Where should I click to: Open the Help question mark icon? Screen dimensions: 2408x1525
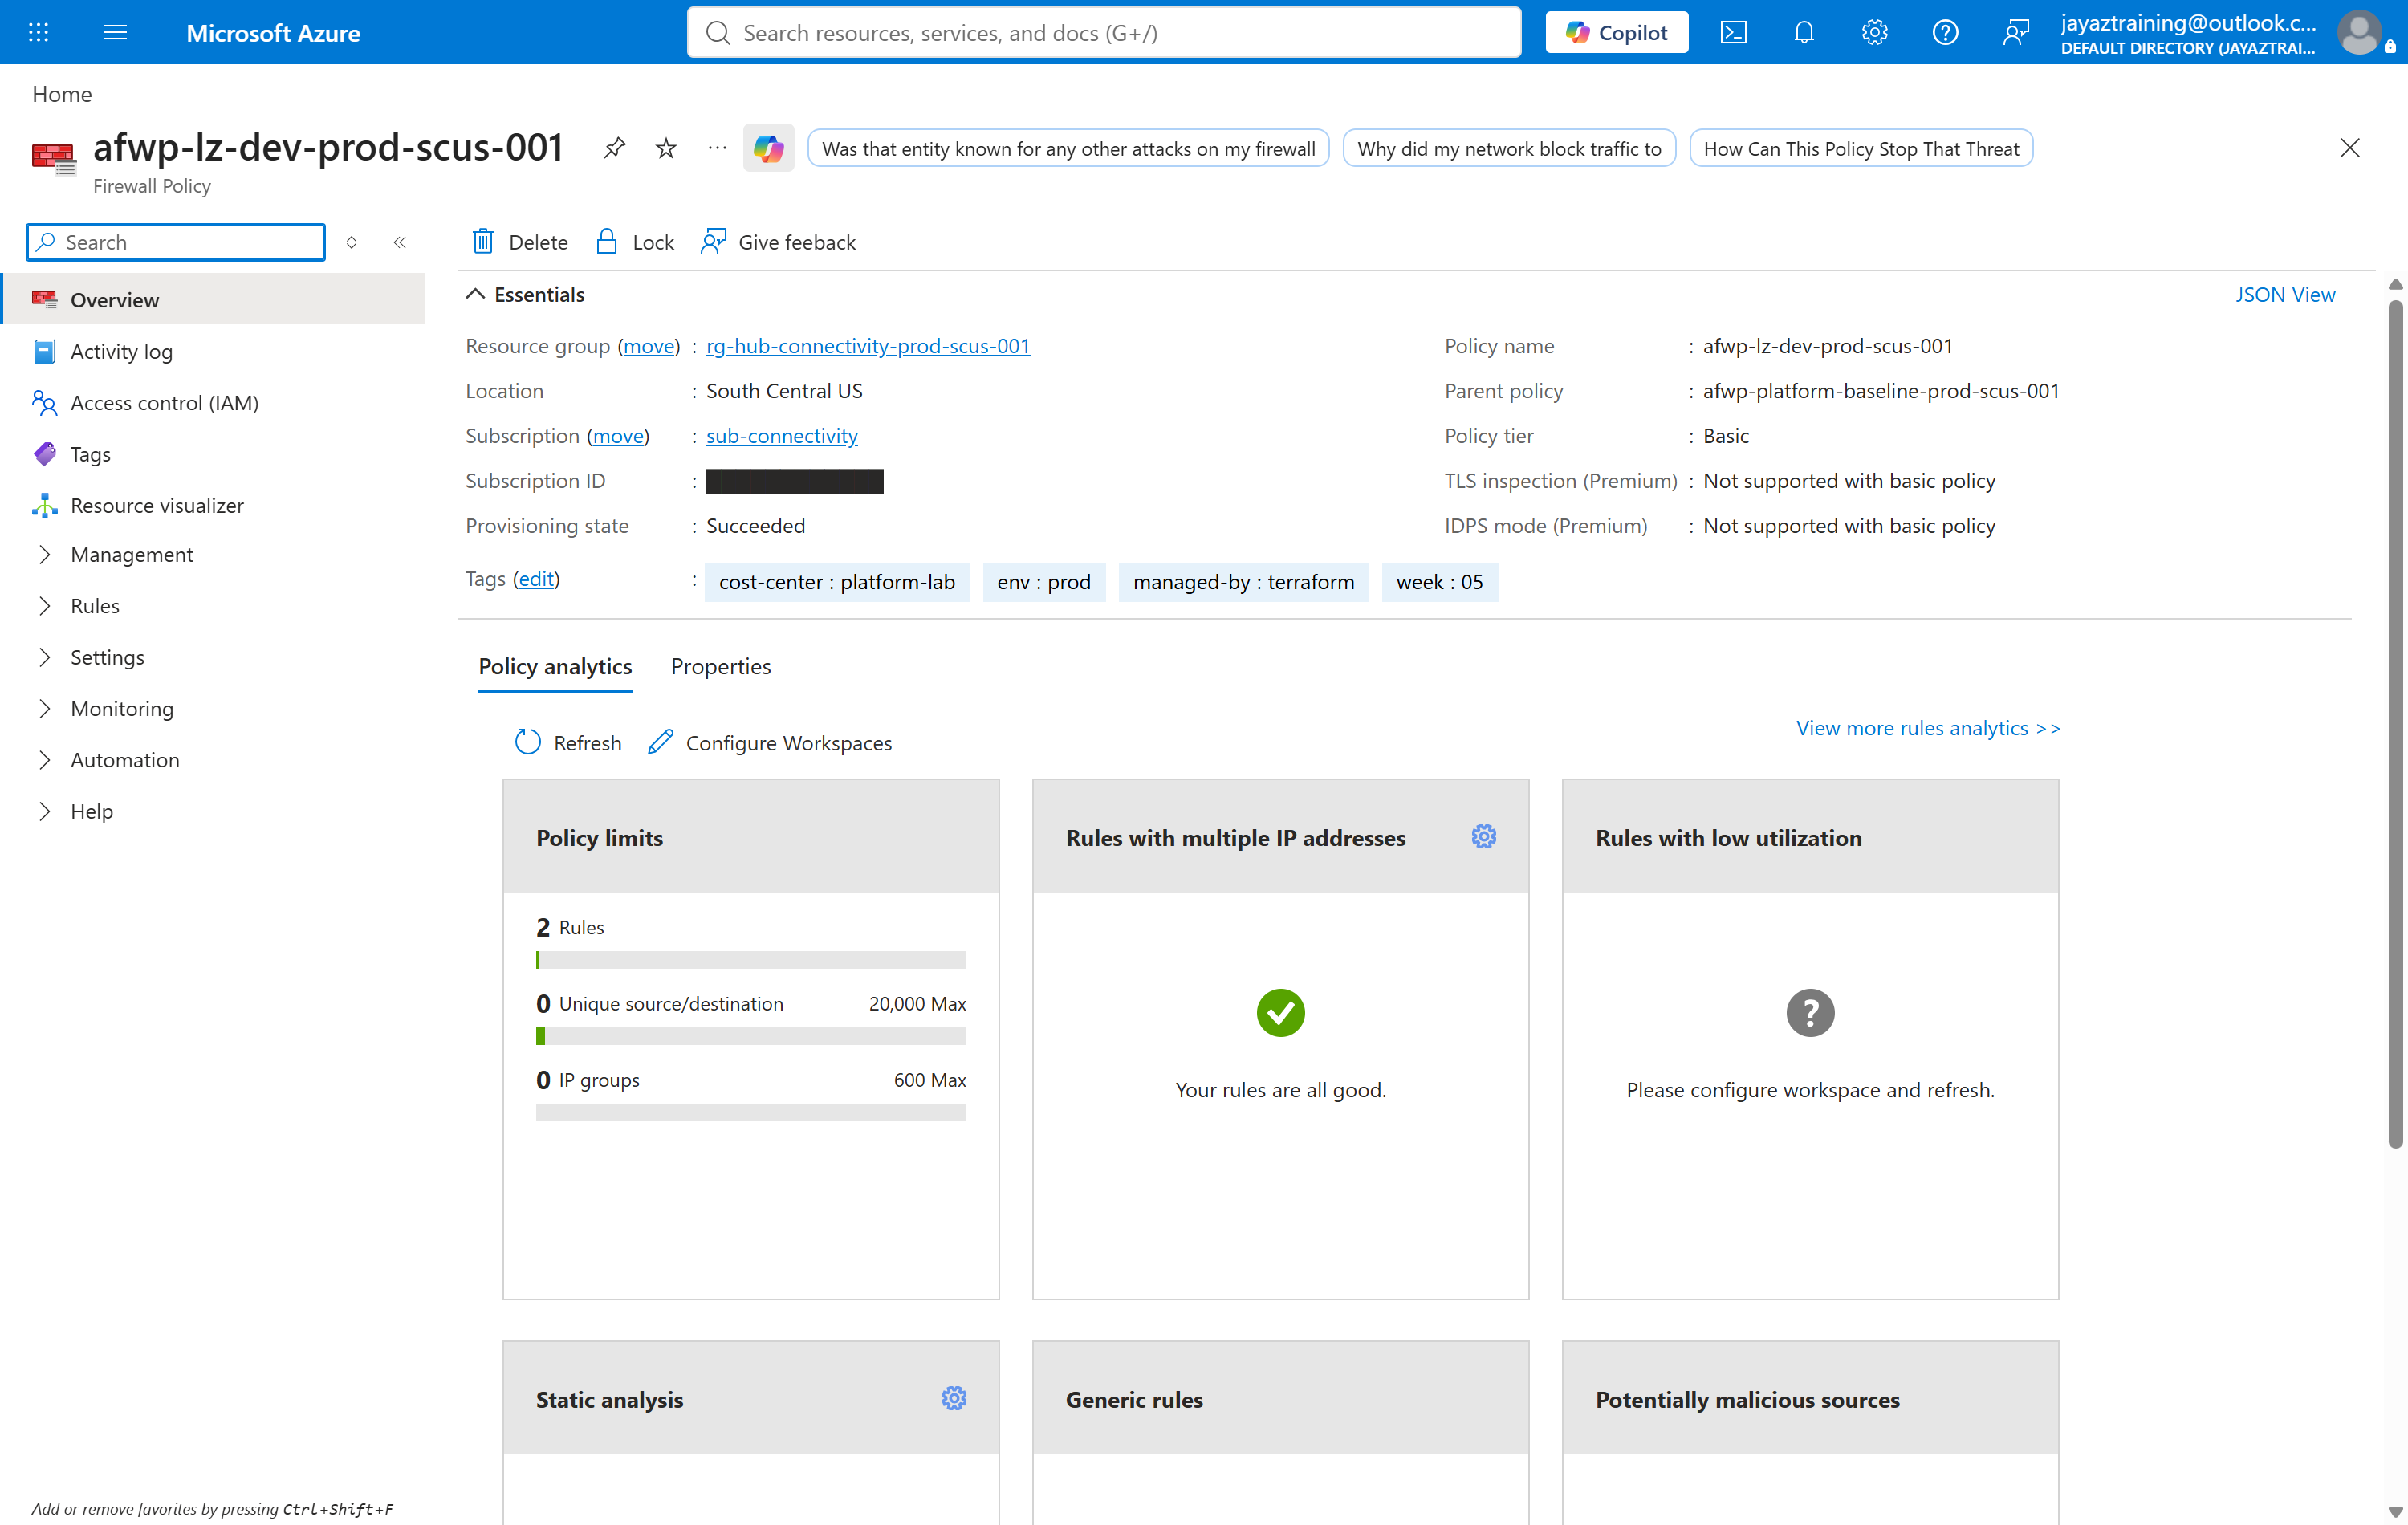[x=1944, y=32]
